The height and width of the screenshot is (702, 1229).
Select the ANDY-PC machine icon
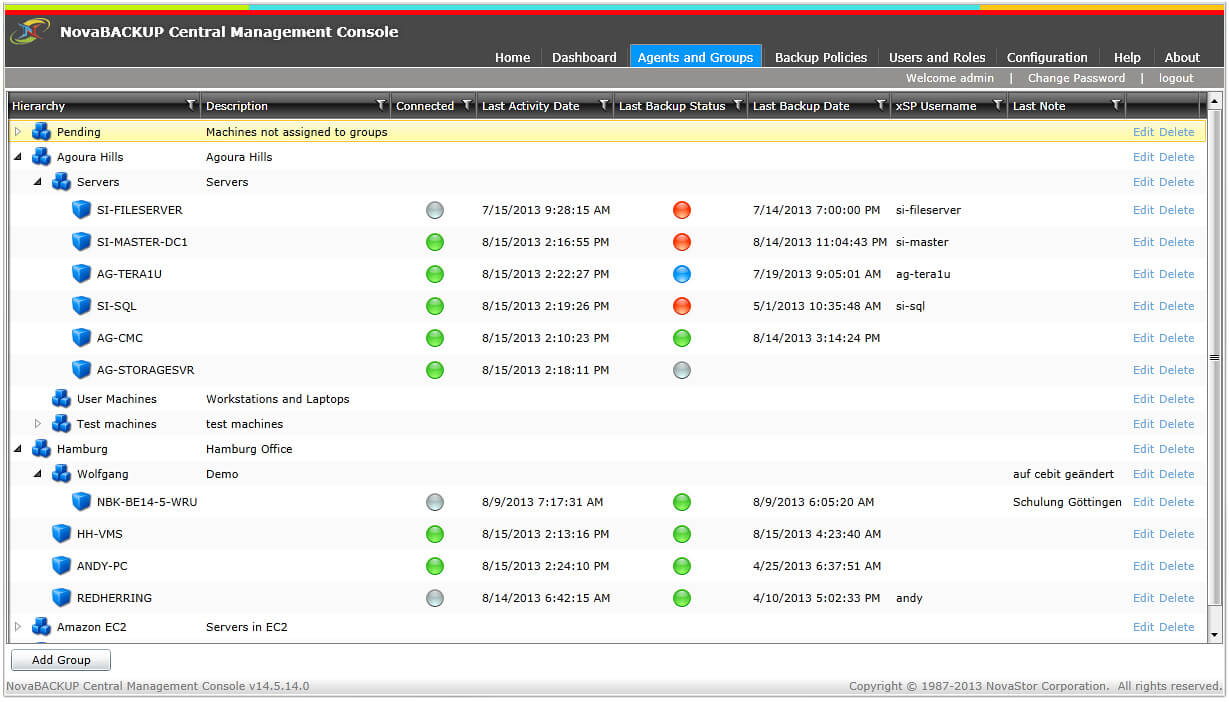[x=61, y=566]
